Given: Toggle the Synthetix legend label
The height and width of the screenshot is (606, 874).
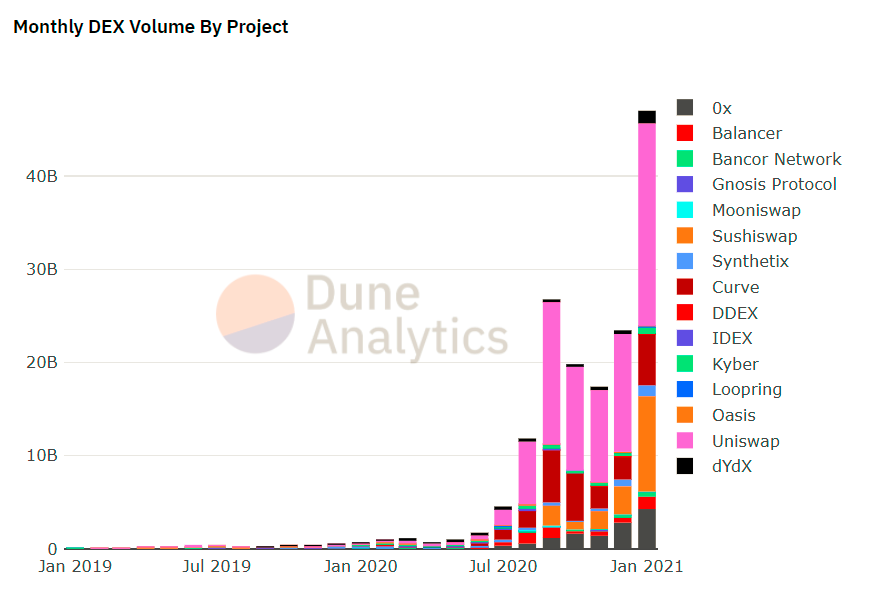Looking at the screenshot, I should [750, 262].
